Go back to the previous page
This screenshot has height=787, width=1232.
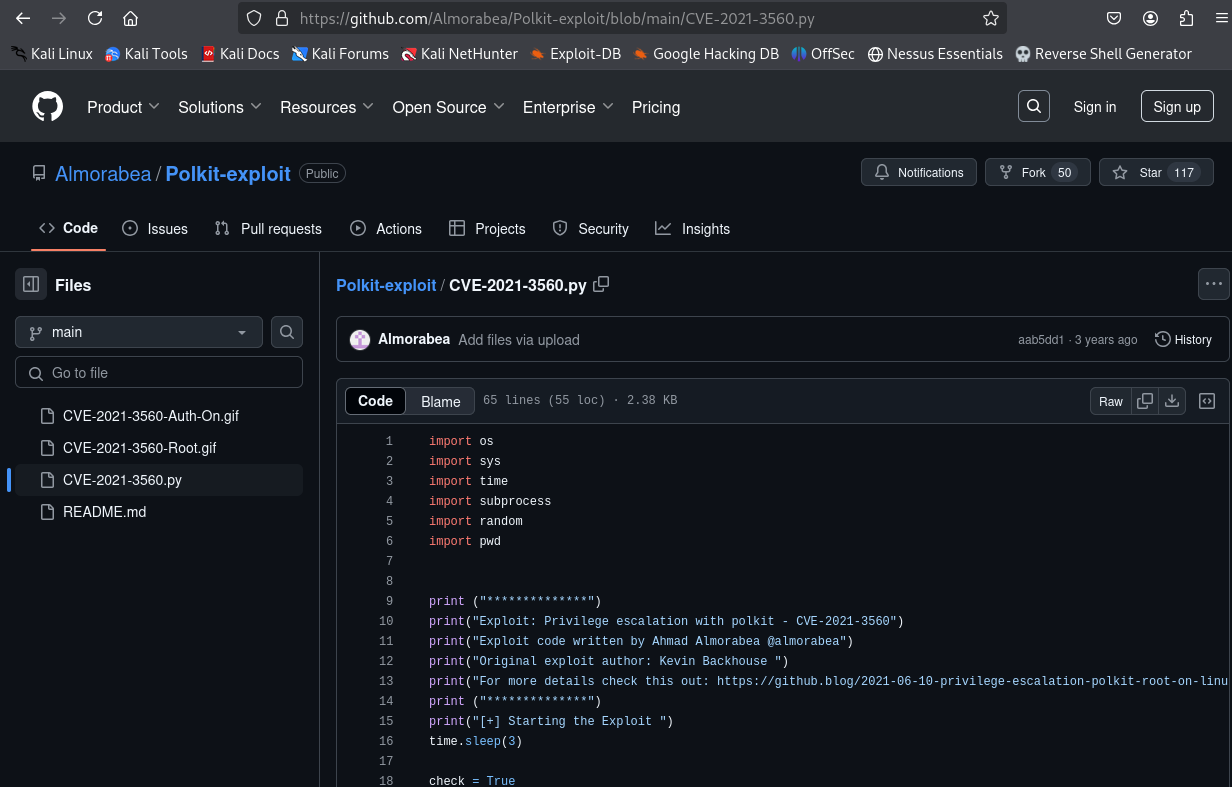click(x=23, y=18)
